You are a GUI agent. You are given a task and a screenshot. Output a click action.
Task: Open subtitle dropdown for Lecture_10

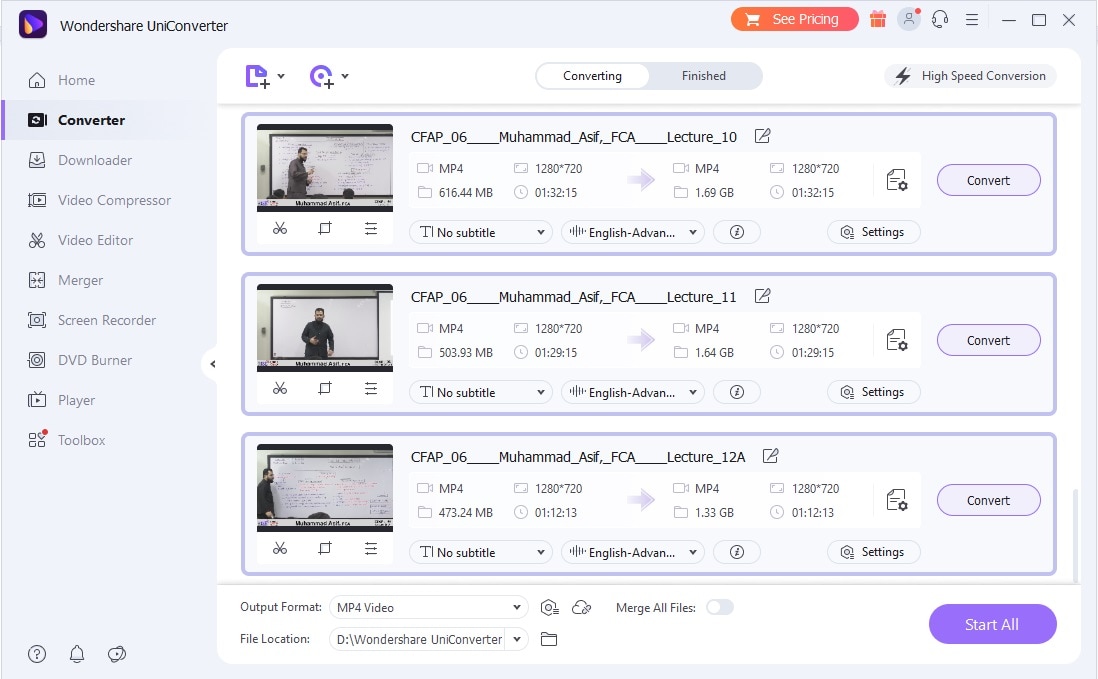pyautogui.click(x=481, y=232)
